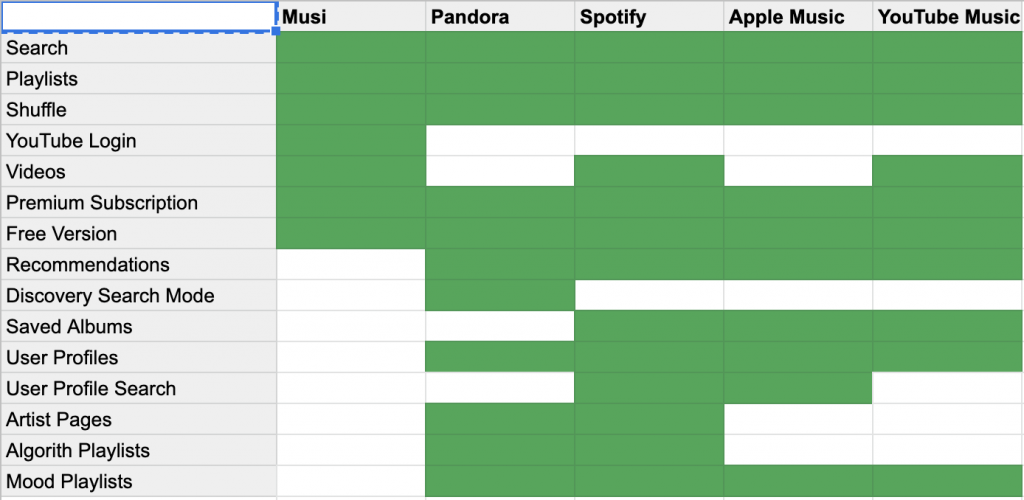Select the Pandora column header cell

(x=500, y=16)
